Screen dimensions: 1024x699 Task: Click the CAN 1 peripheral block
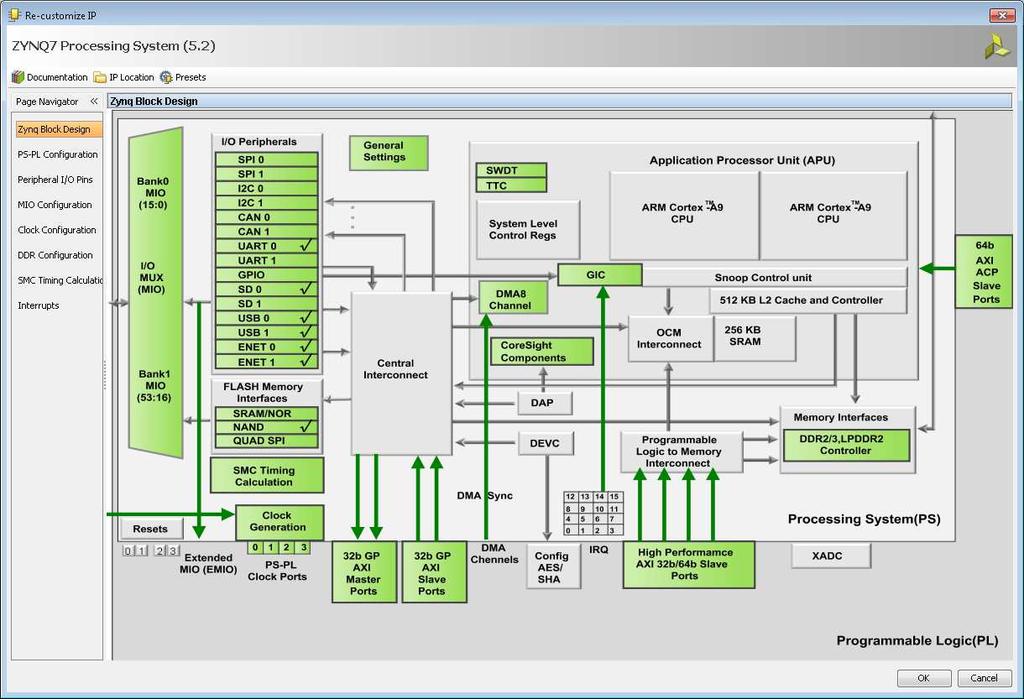pyautogui.click(x=266, y=231)
